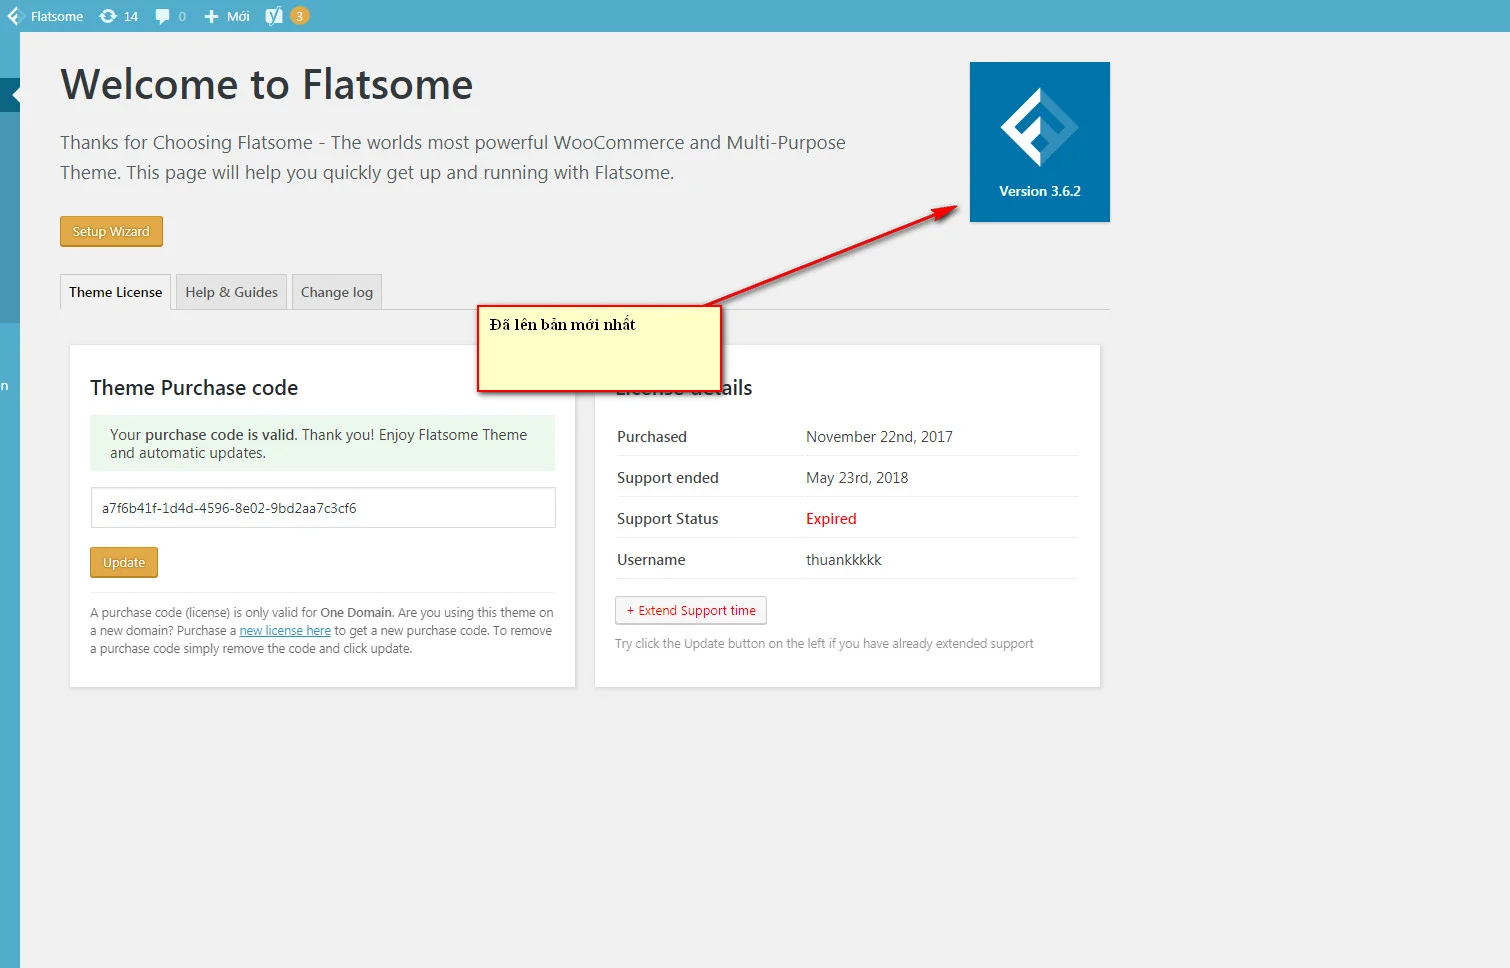The height and width of the screenshot is (968, 1510).
Task: Click the Theme Purchase code heading
Action: click(194, 388)
